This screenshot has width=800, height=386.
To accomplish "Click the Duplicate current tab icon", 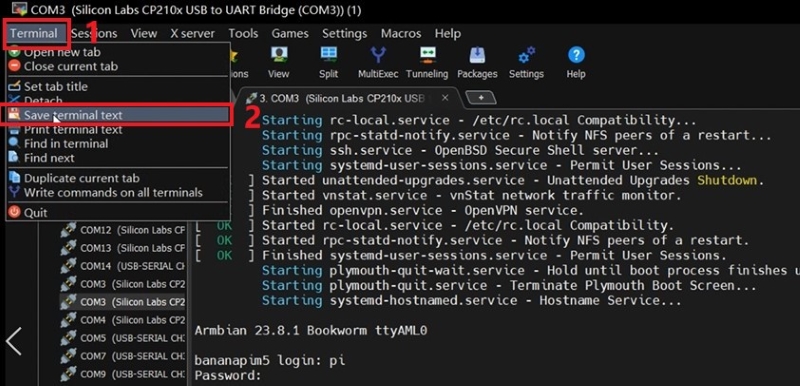I will [x=15, y=178].
